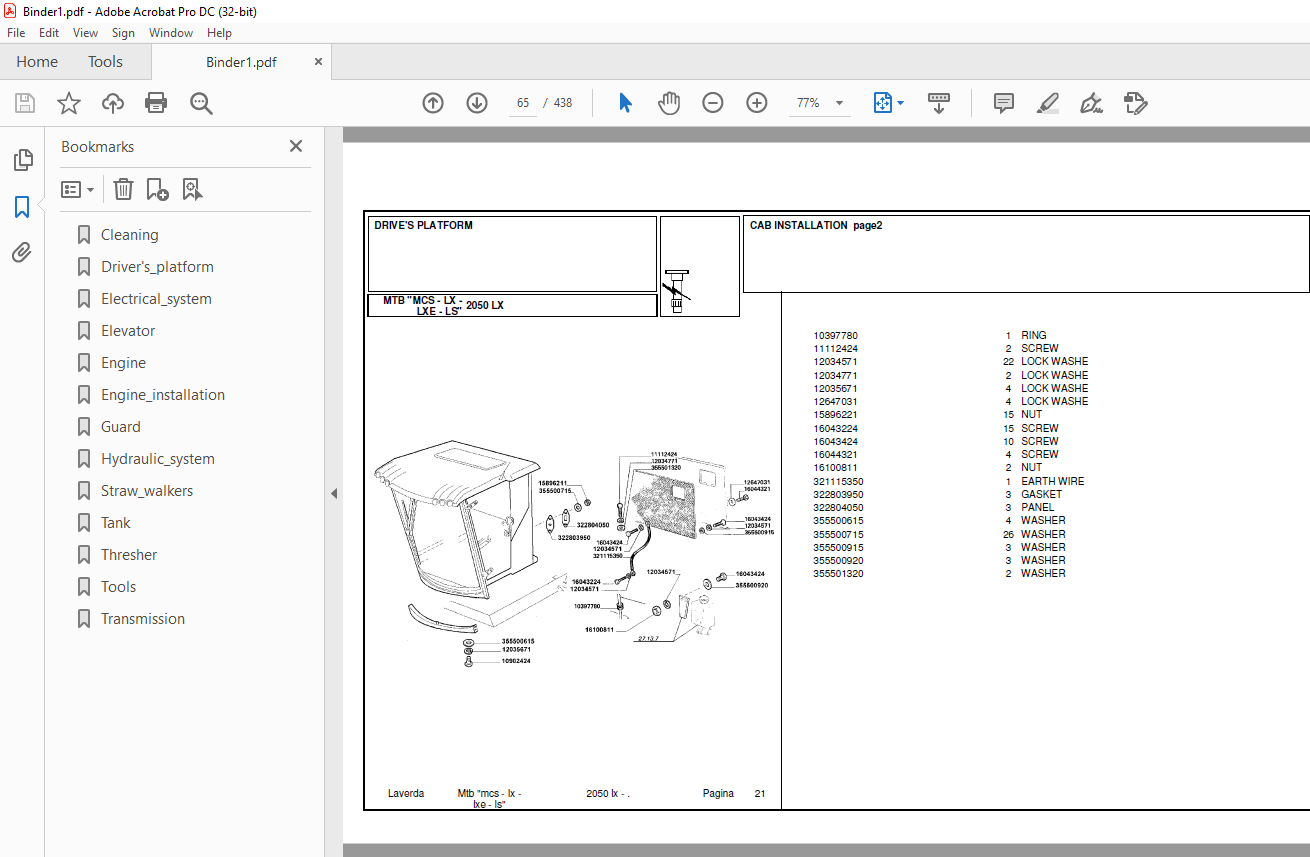Go to the next page

(x=477, y=103)
